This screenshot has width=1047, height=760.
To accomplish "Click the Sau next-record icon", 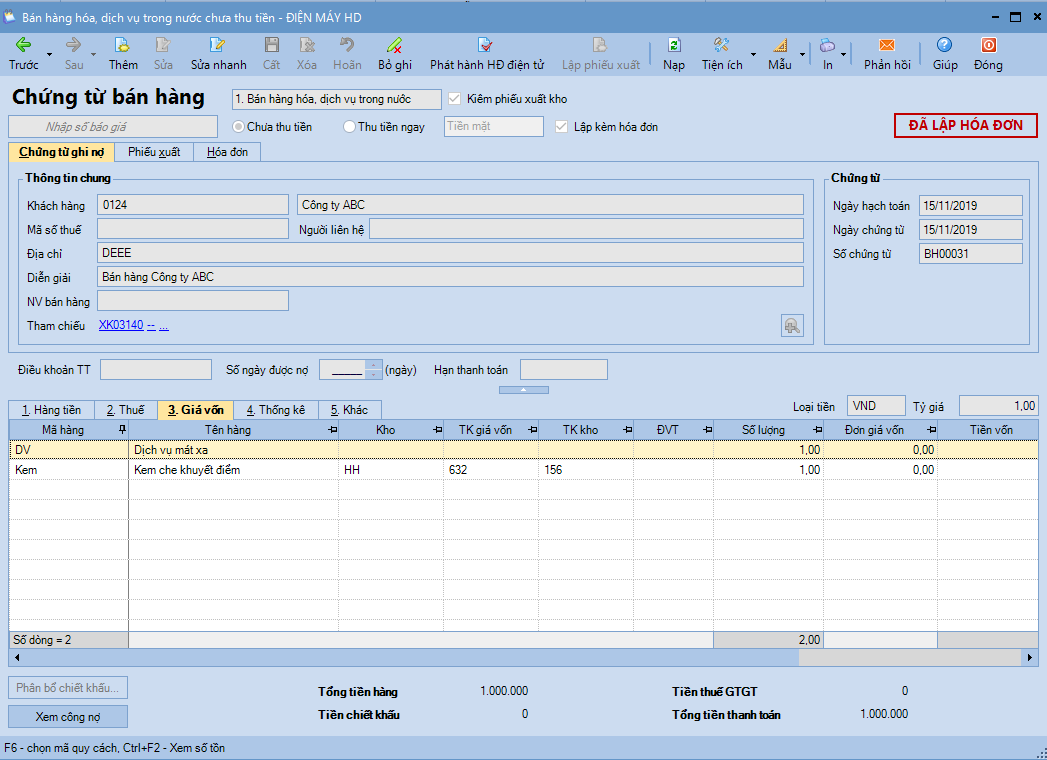I will tap(73, 45).
